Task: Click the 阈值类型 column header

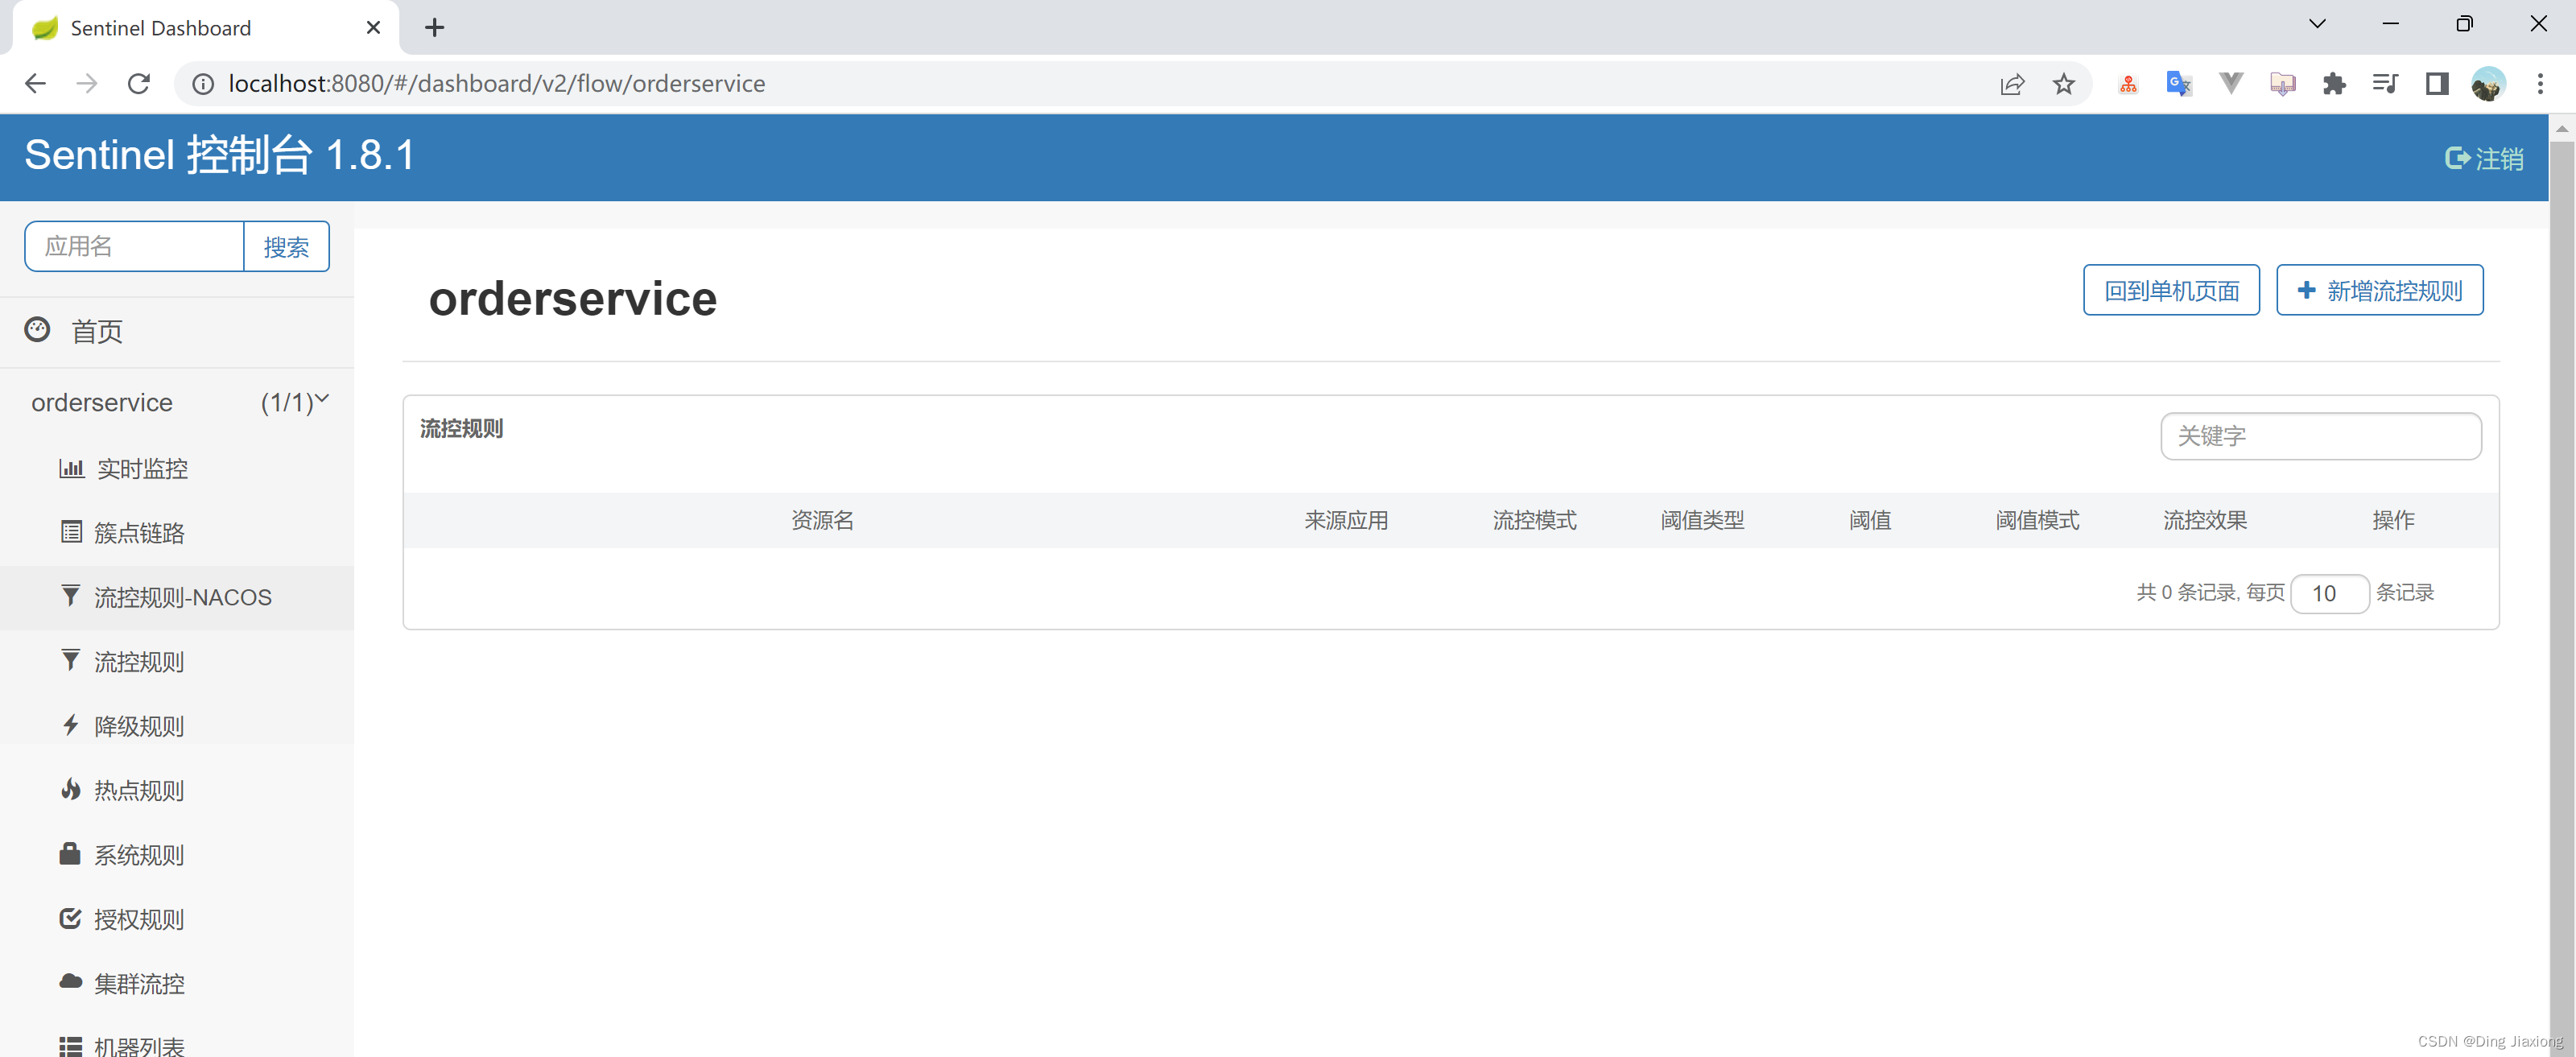Action: click(1702, 520)
